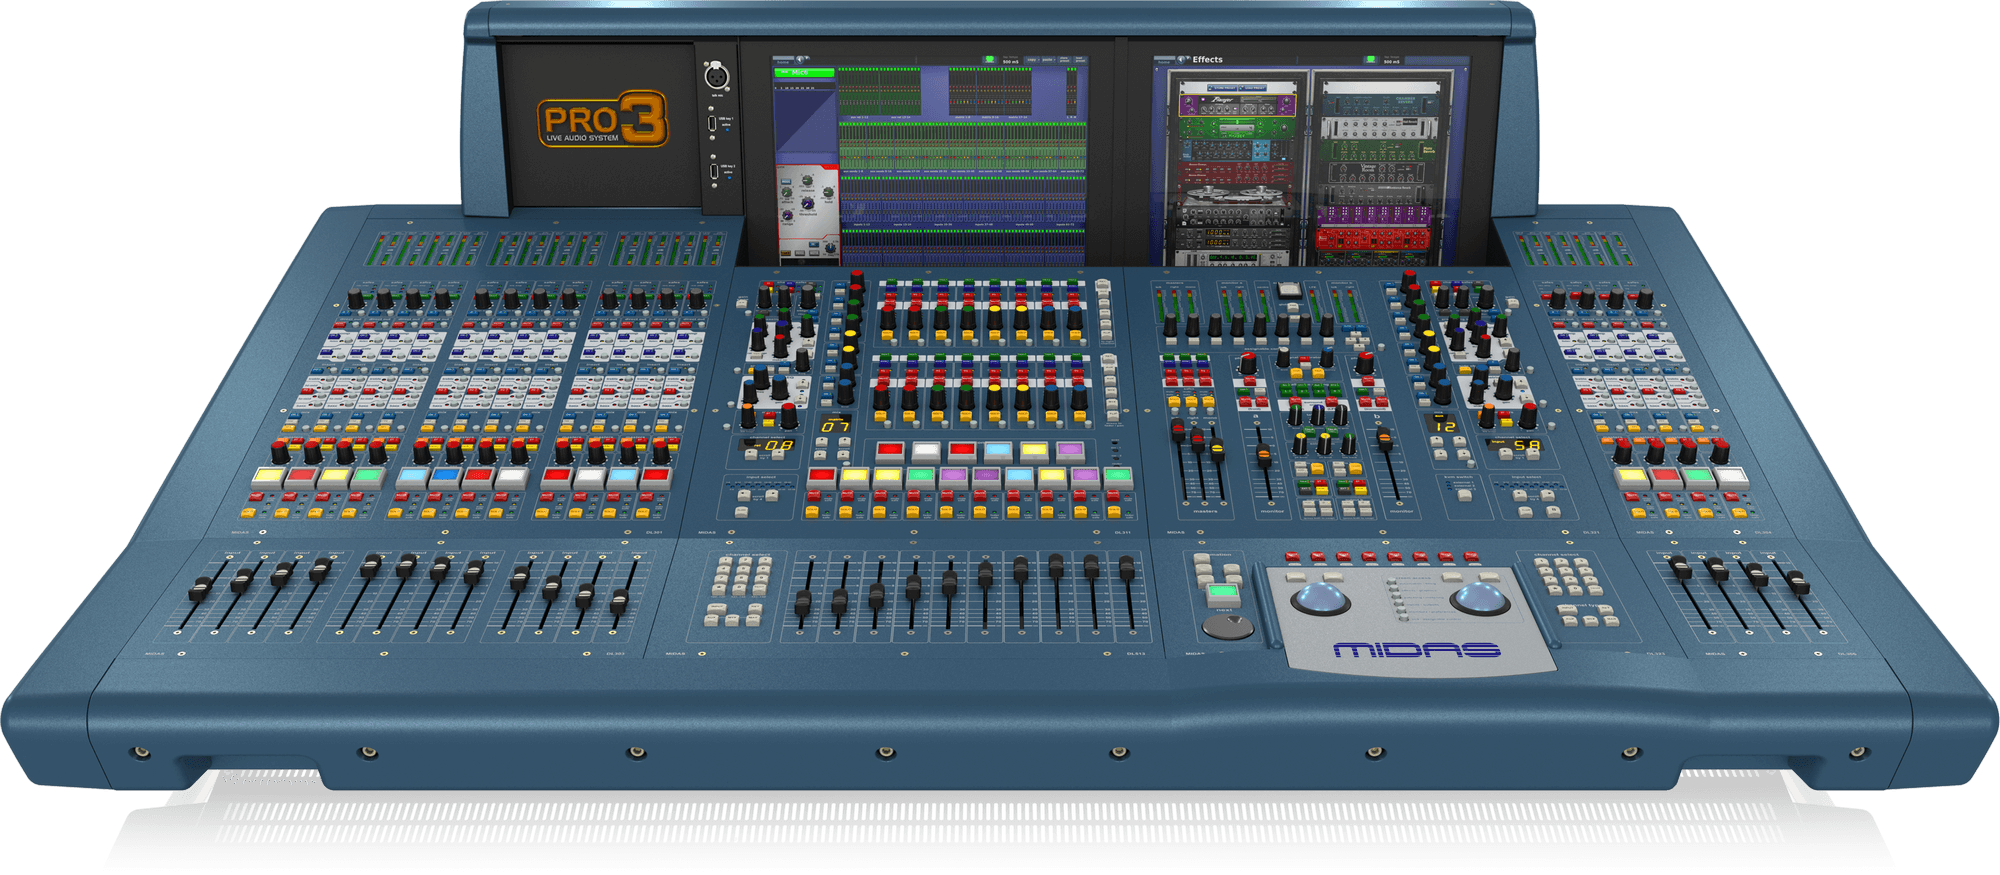
Task: Click the red knob above the monitor a fader
Action: (x=1247, y=363)
